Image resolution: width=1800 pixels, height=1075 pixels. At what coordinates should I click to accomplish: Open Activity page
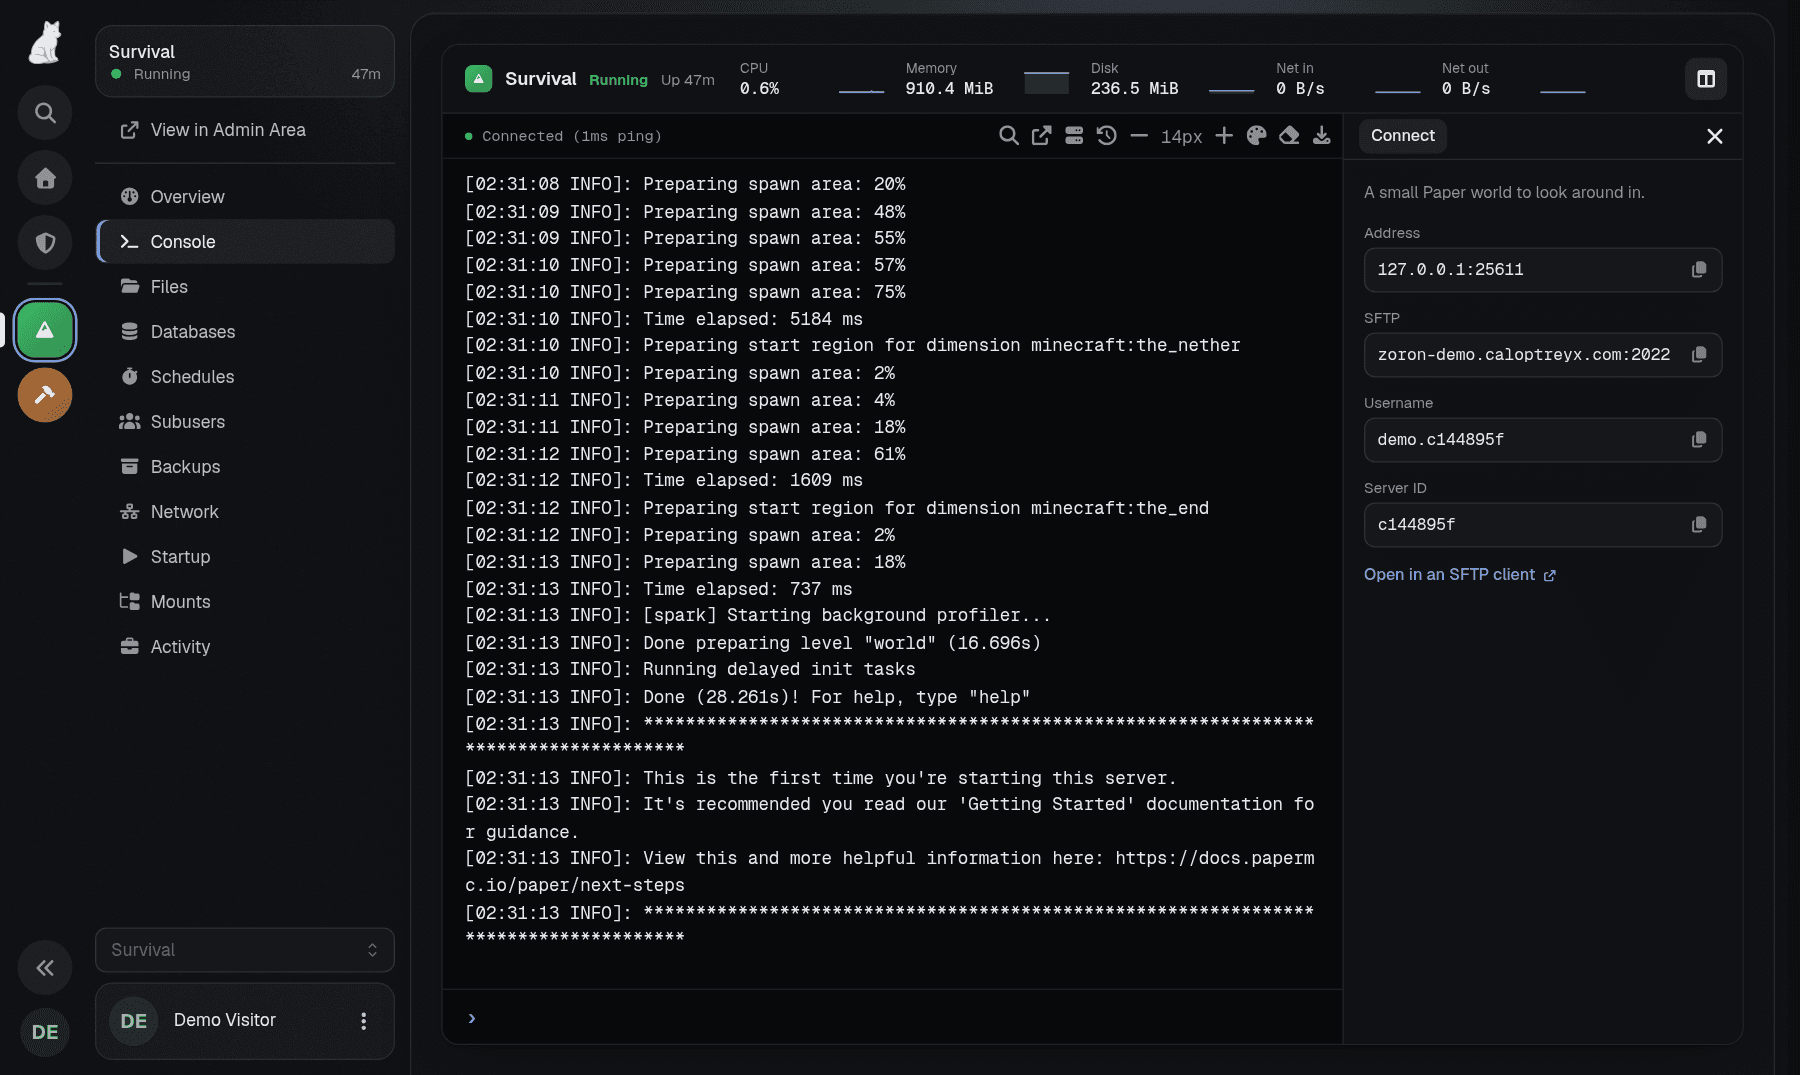coord(245,647)
